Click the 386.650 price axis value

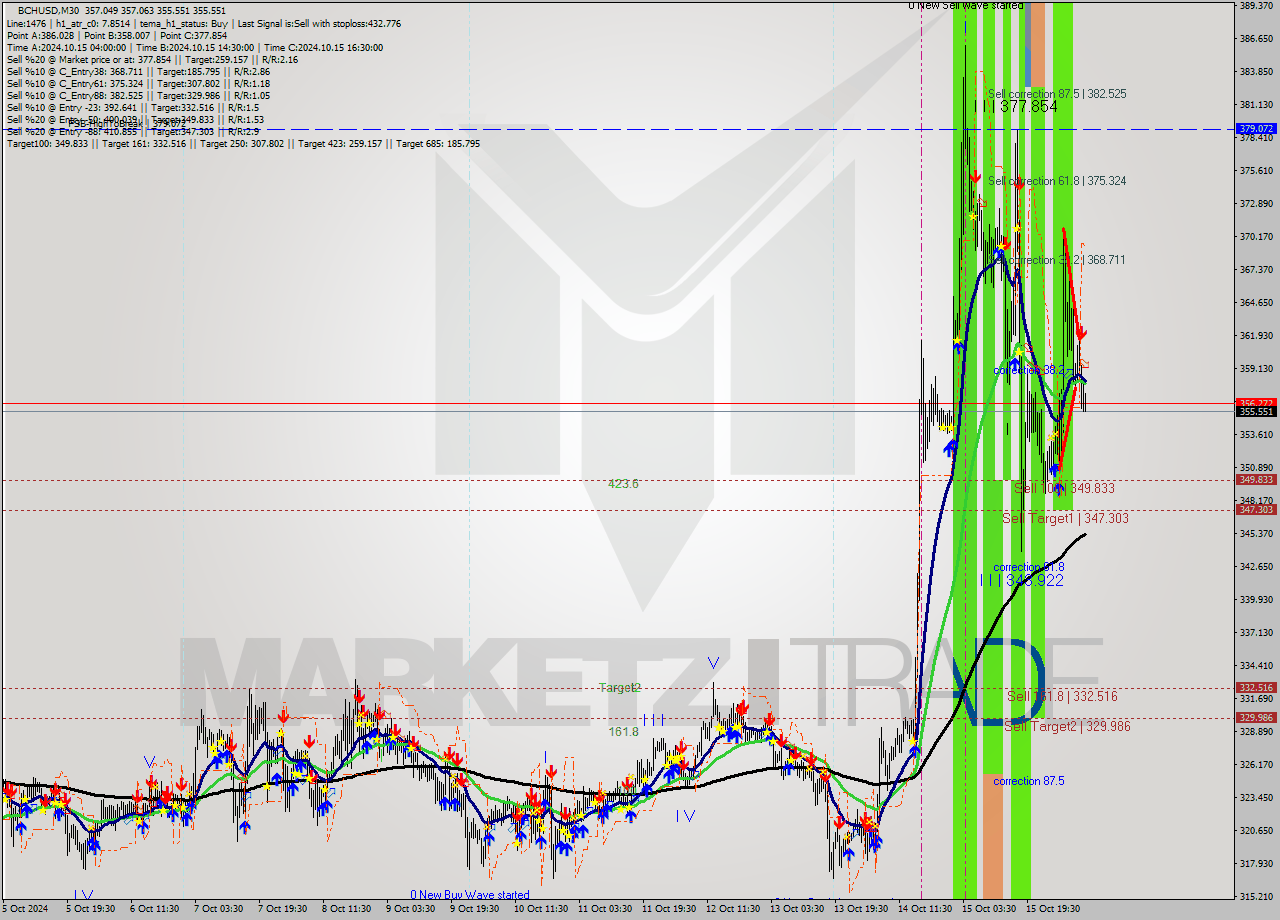point(1256,39)
